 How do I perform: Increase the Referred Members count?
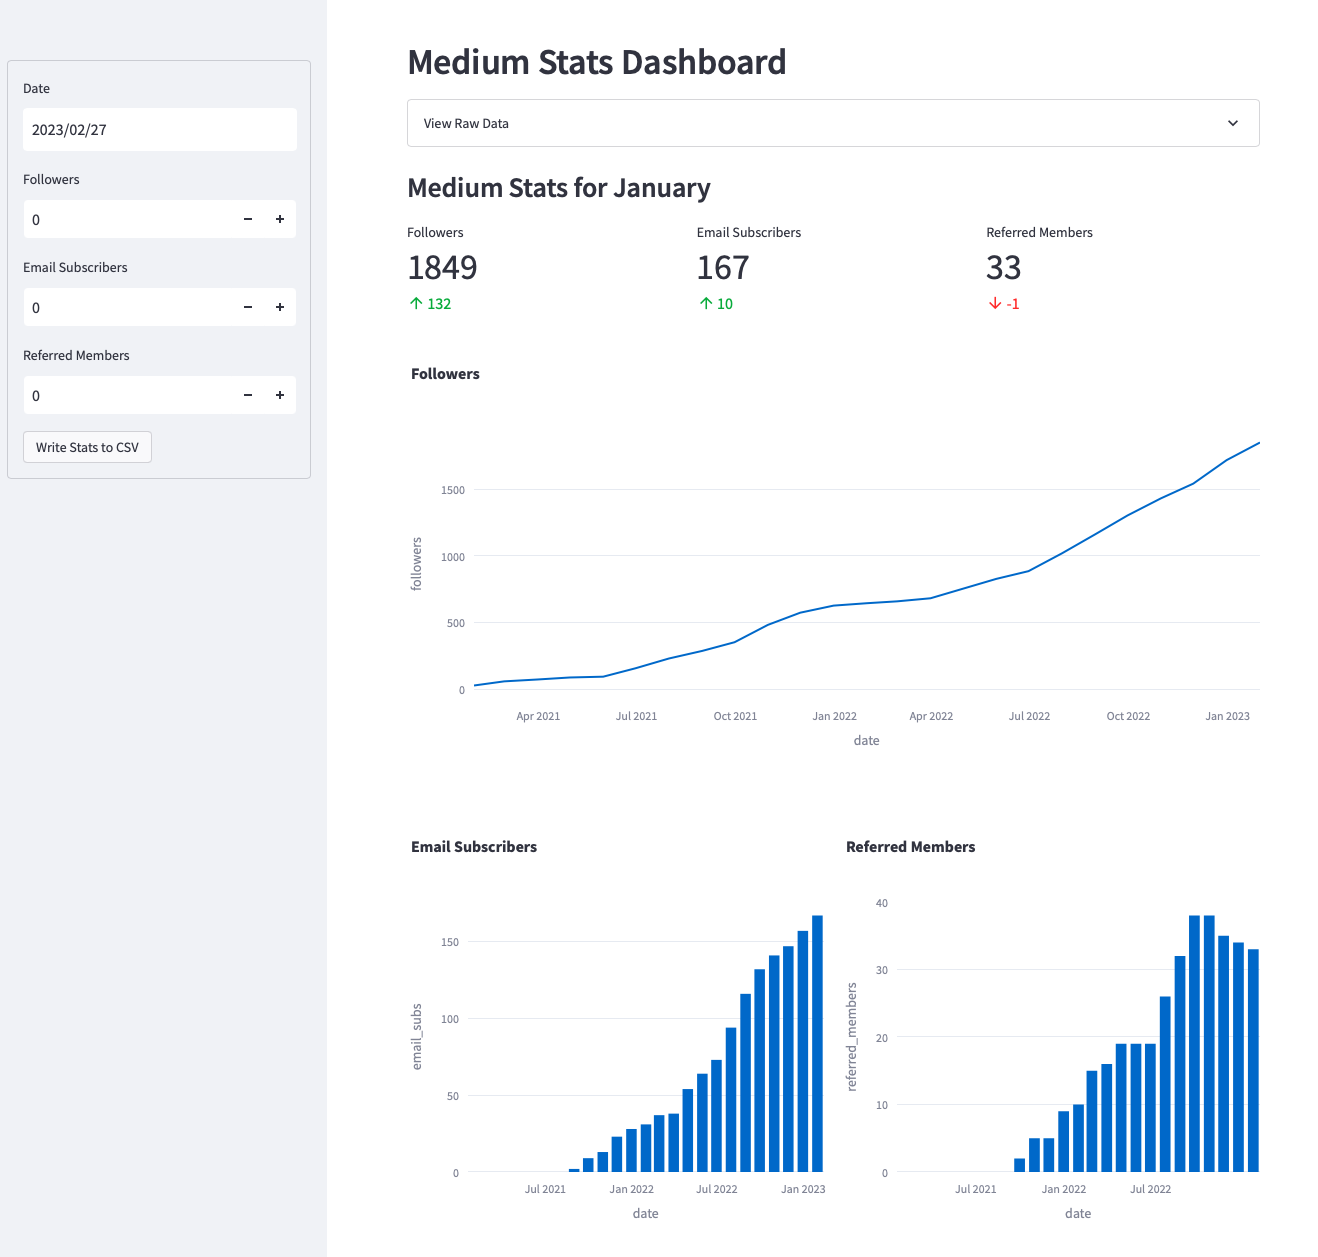tap(280, 395)
